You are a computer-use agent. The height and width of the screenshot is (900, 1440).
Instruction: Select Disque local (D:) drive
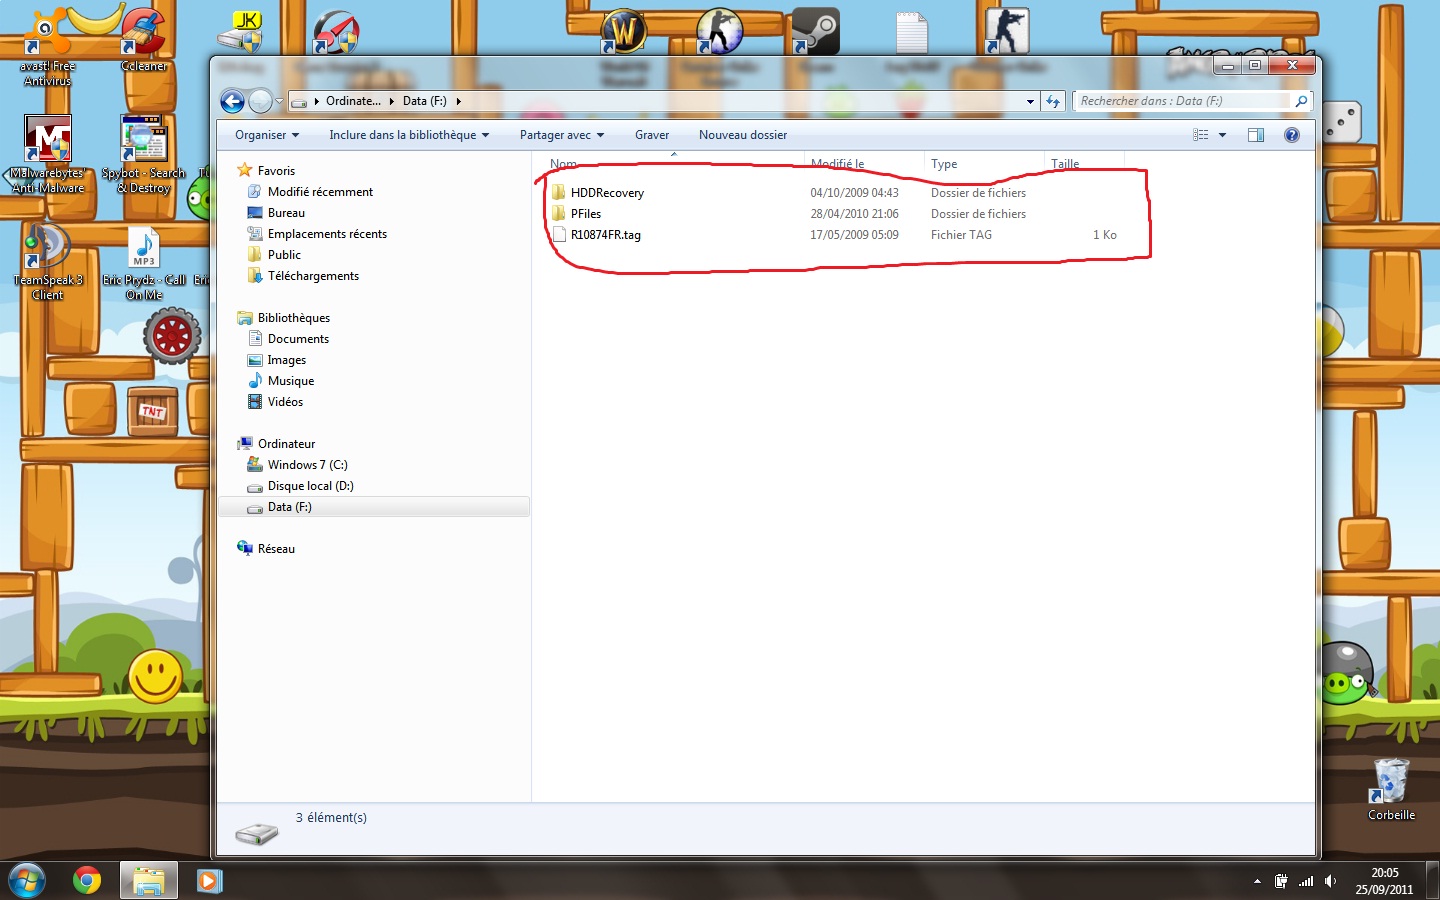pyautogui.click(x=310, y=486)
